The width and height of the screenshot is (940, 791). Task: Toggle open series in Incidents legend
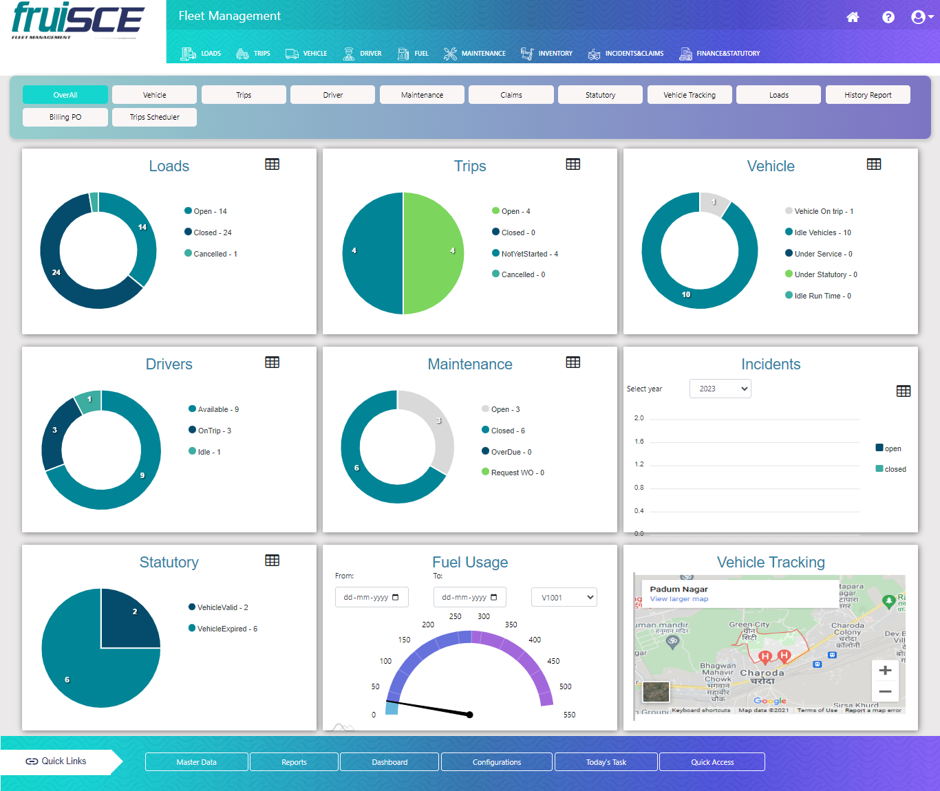pos(888,448)
